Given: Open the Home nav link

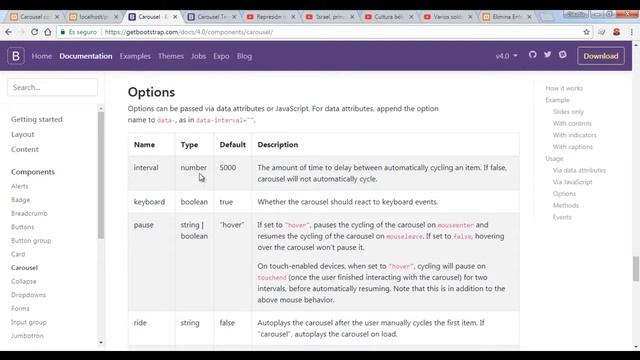Looking at the screenshot, I should [42, 56].
